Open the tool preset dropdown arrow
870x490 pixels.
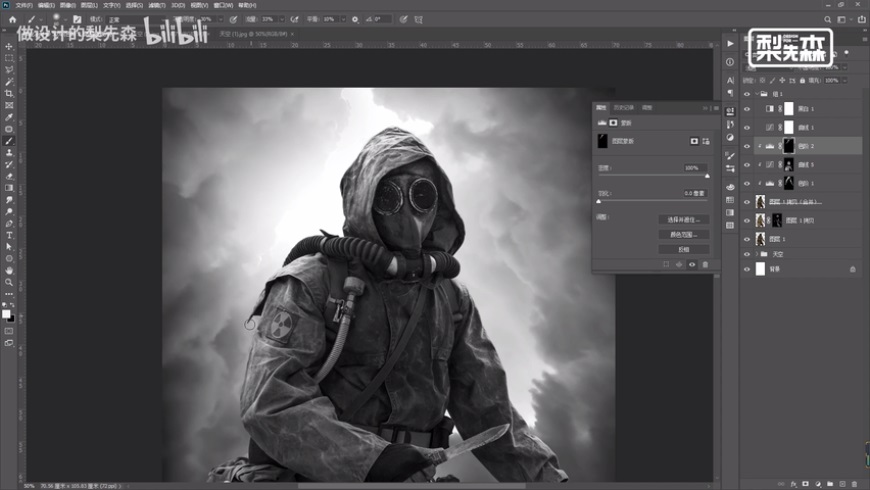pyautogui.click(x=41, y=19)
